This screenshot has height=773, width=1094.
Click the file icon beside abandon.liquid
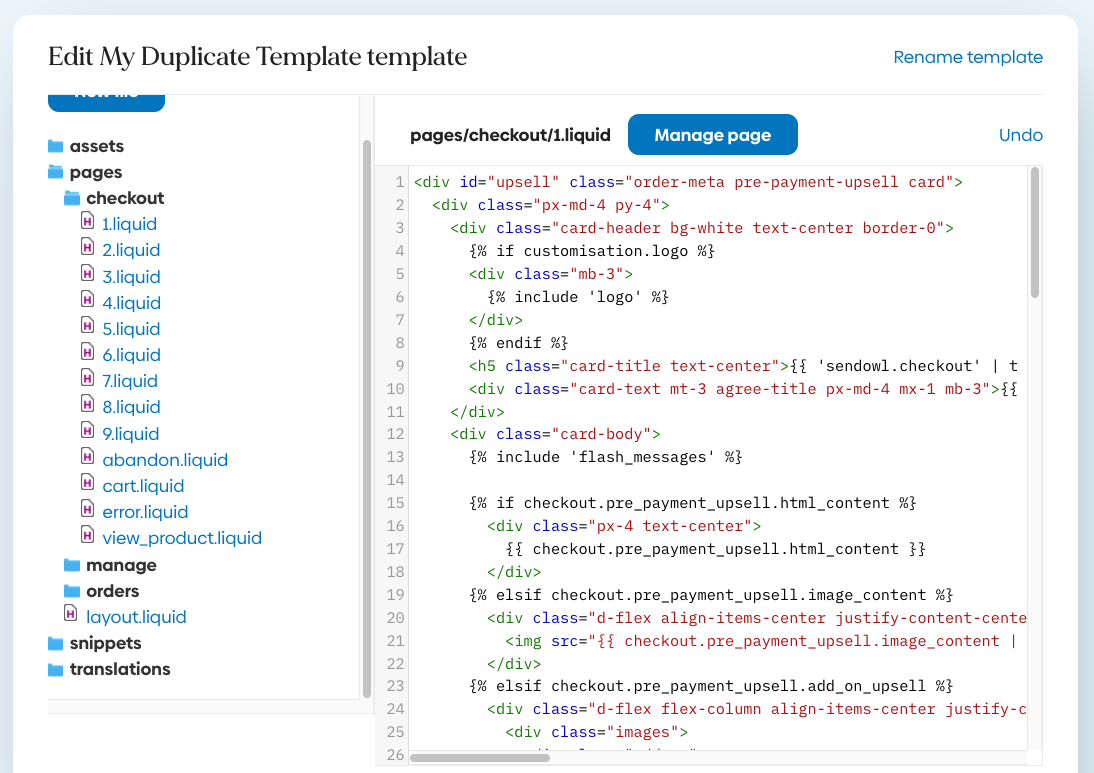pyautogui.click(x=87, y=457)
